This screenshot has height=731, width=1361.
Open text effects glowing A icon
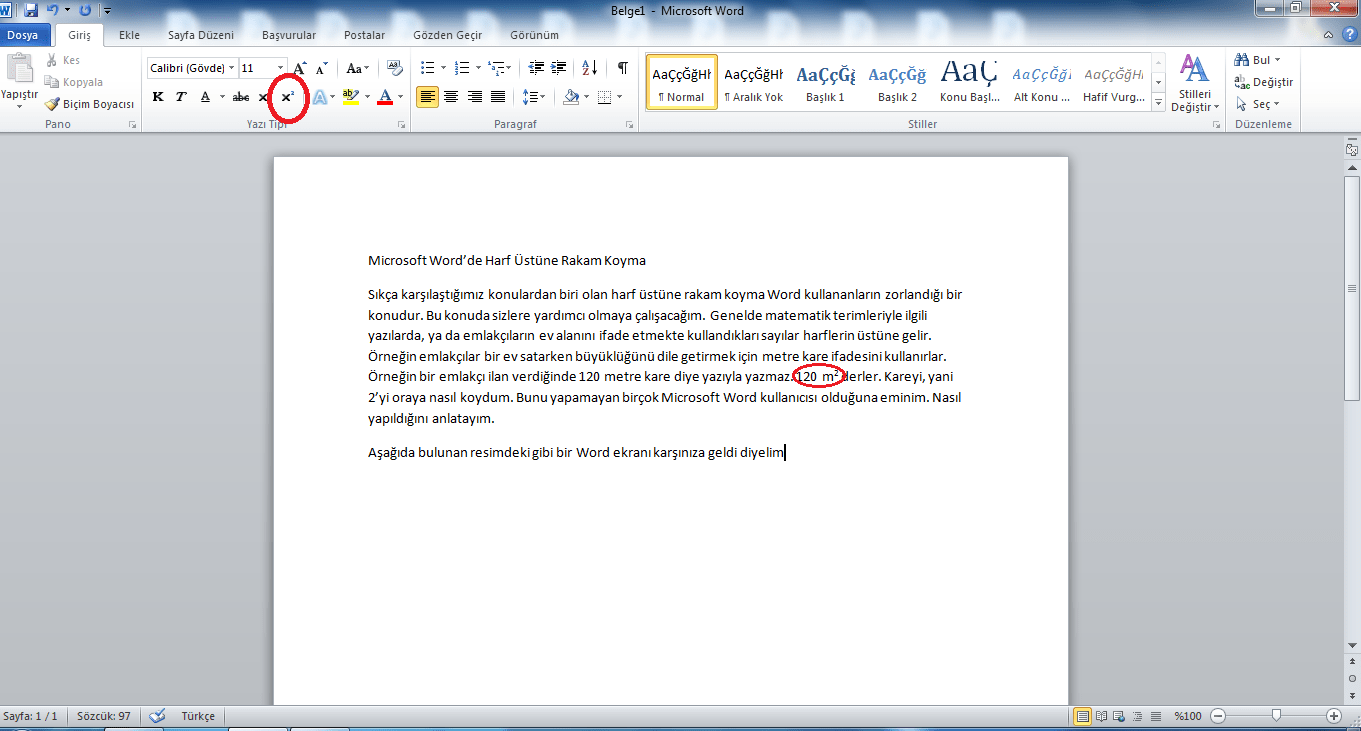320,97
